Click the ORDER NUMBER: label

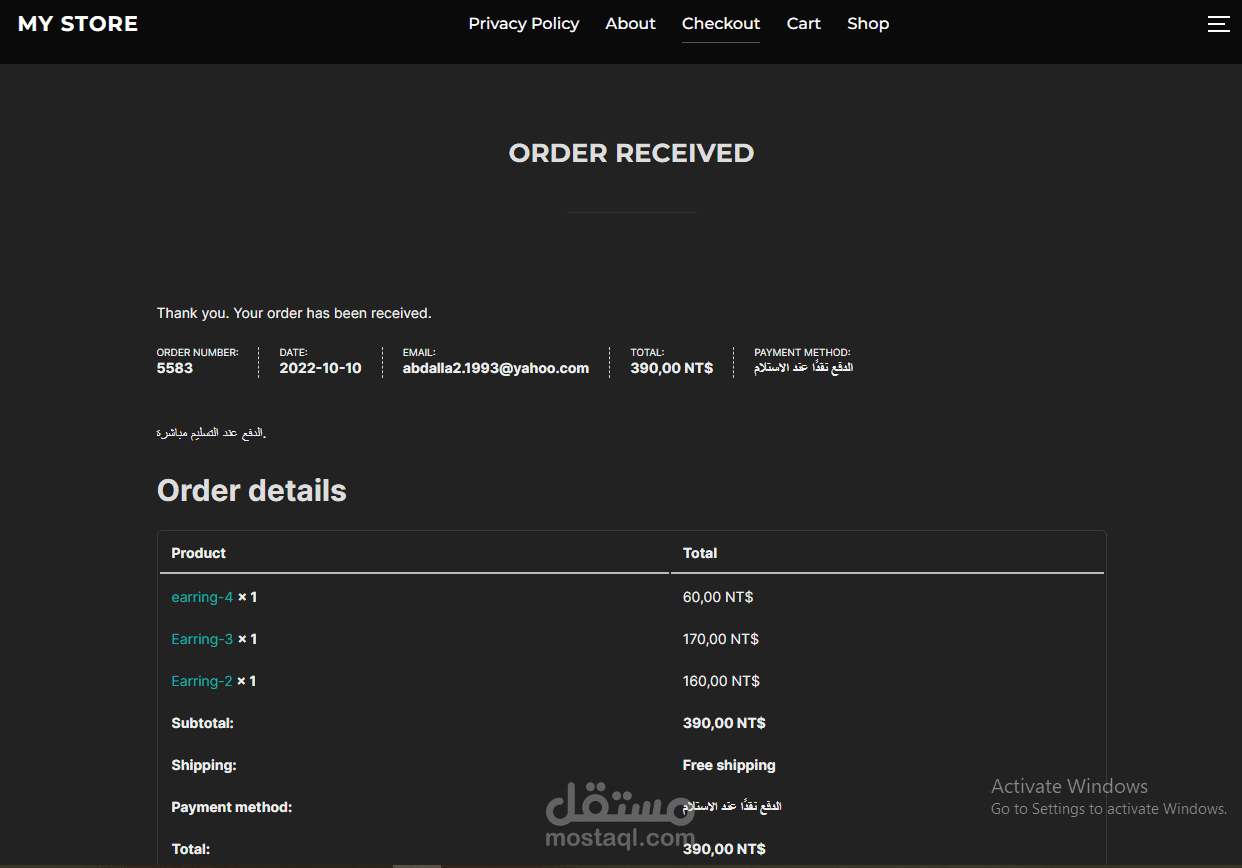[198, 352]
